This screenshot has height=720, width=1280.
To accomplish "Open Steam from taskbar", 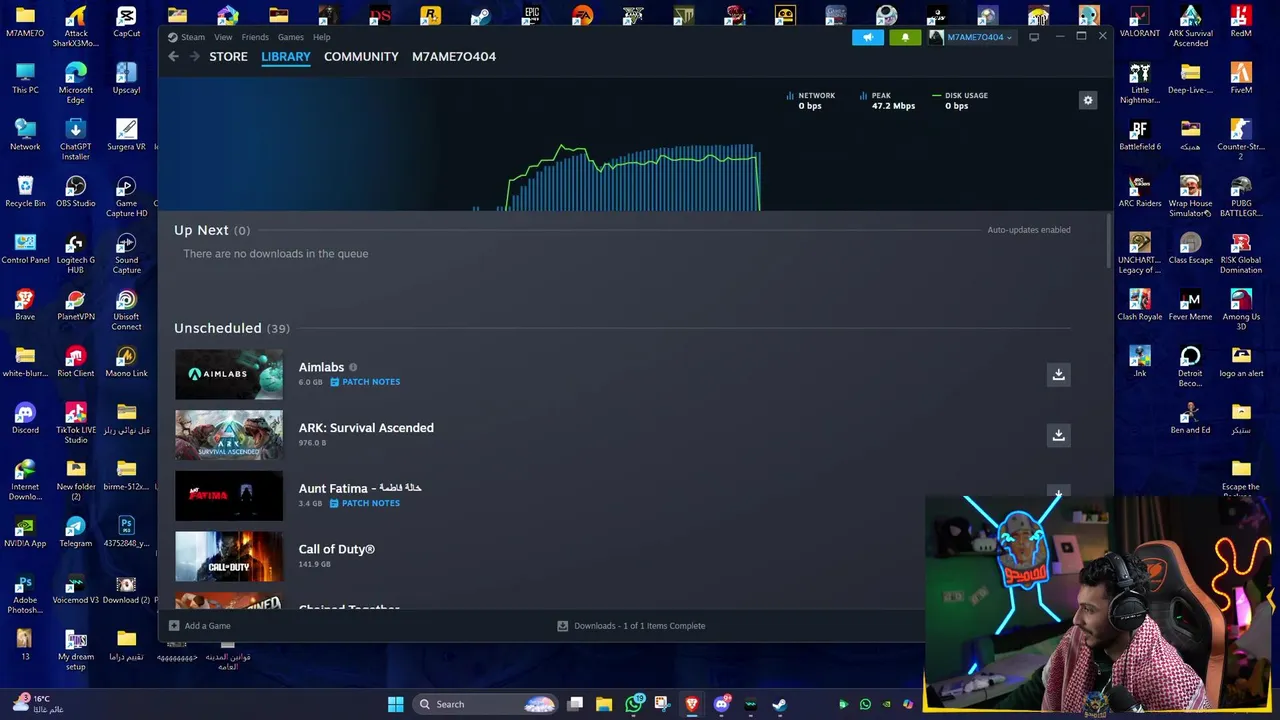I will point(779,704).
